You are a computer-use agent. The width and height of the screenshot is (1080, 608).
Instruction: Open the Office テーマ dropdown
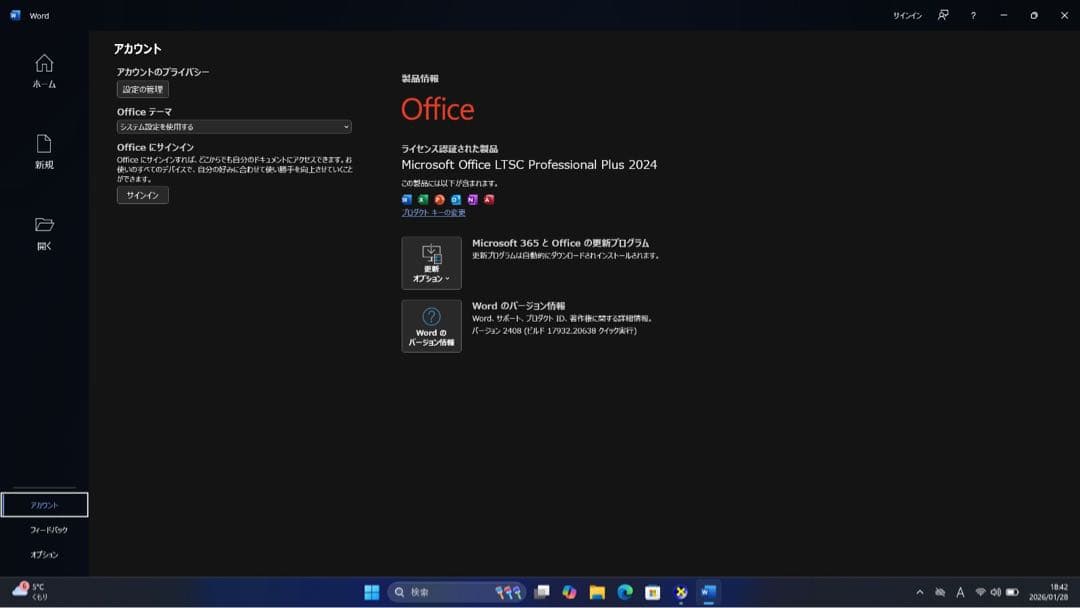[233, 127]
